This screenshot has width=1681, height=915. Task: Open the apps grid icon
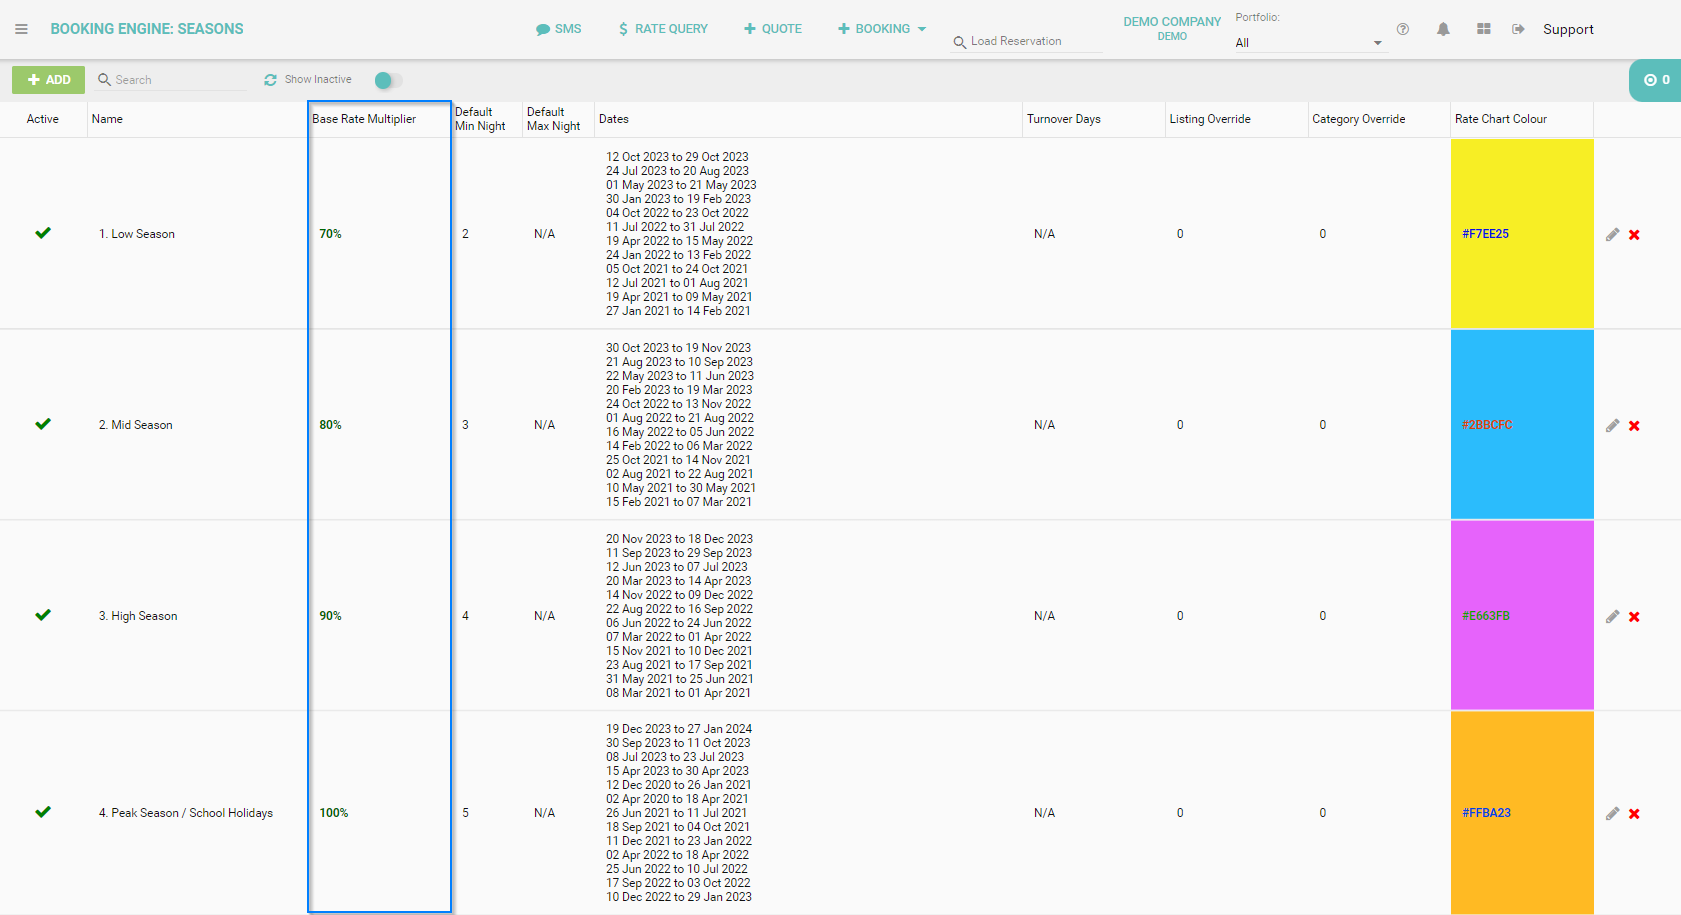pos(1484,29)
